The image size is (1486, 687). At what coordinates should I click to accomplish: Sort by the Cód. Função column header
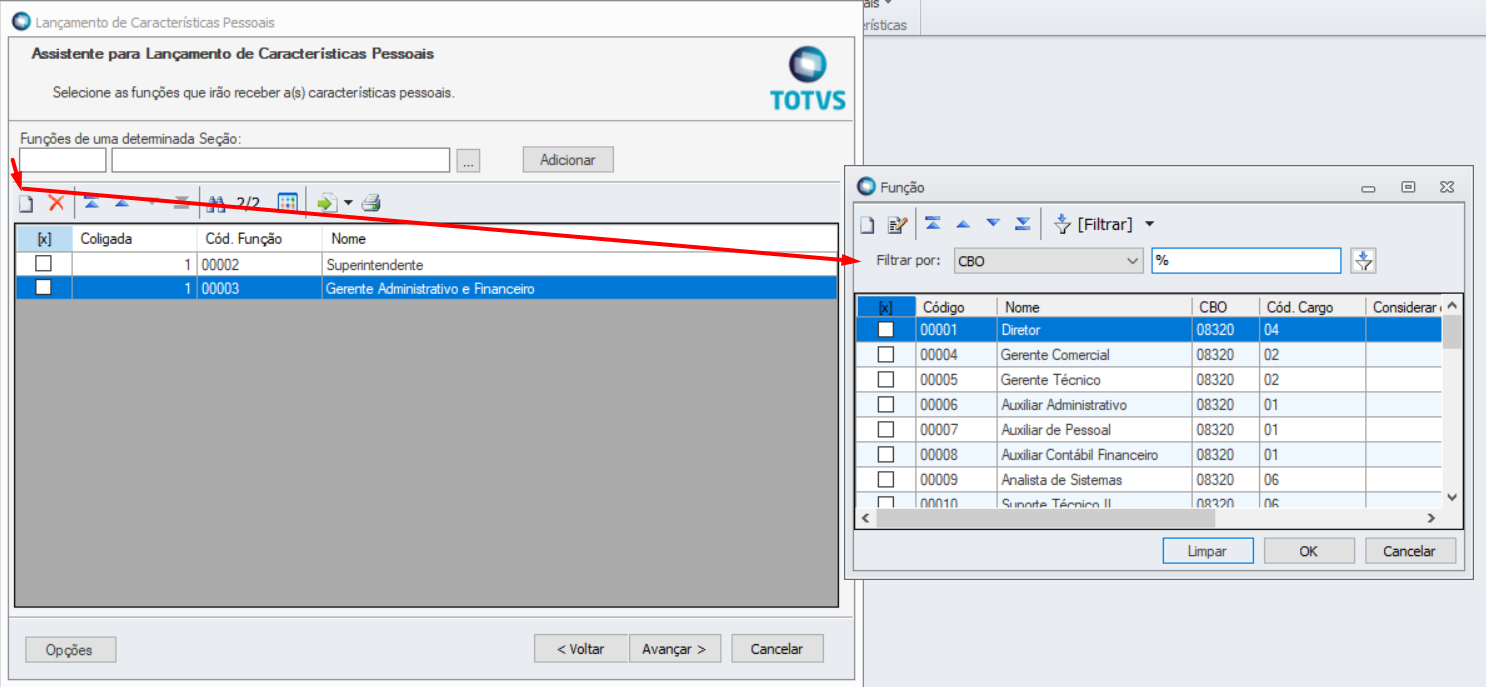click(x=260, y=239)
